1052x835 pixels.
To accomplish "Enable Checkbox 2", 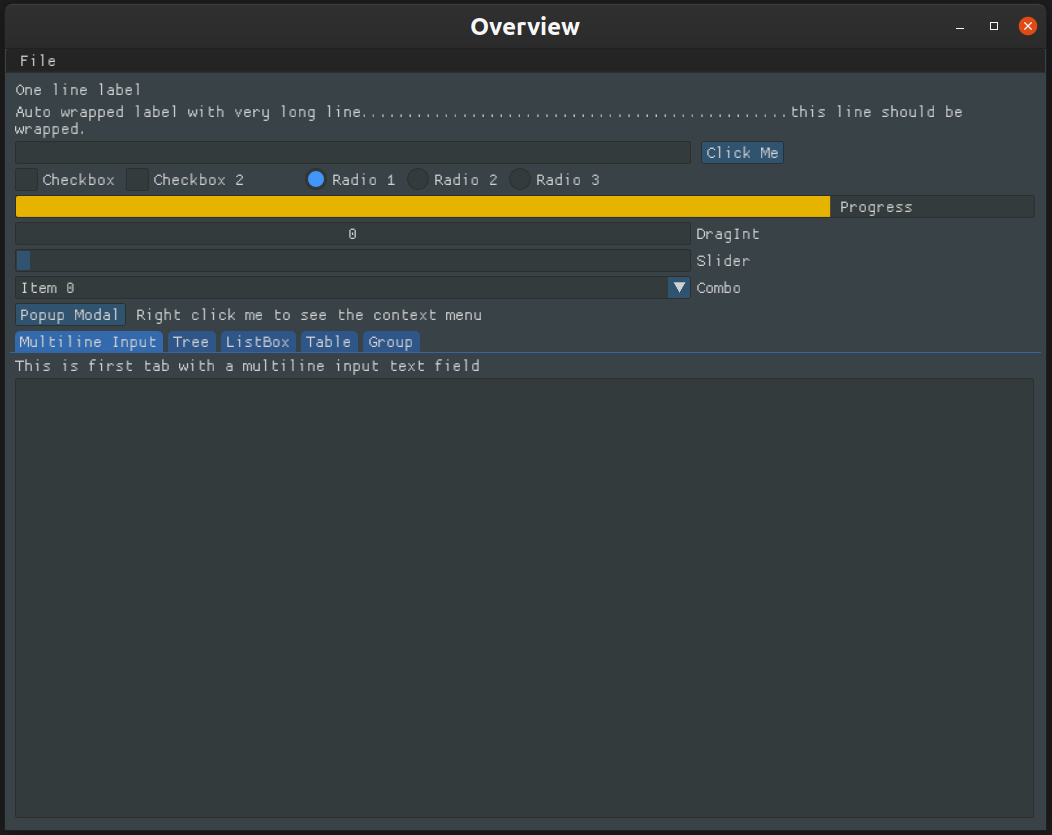I will [138, 180].
